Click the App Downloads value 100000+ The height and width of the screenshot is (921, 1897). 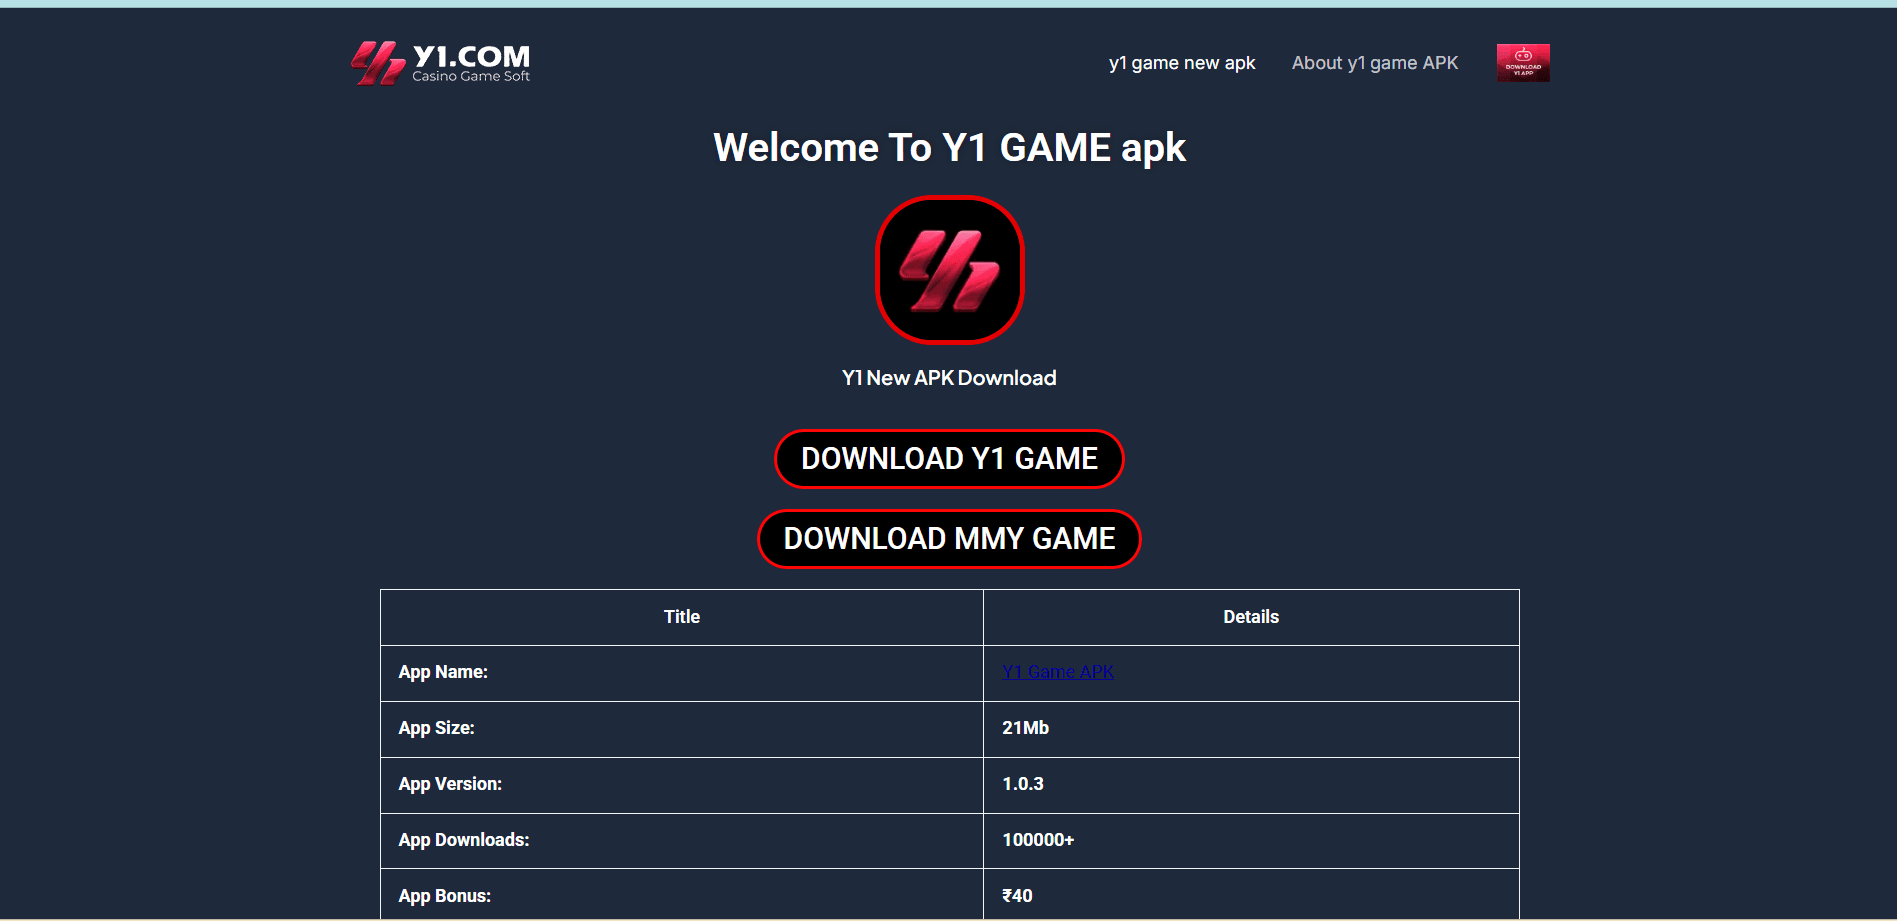click(1038, 840)
